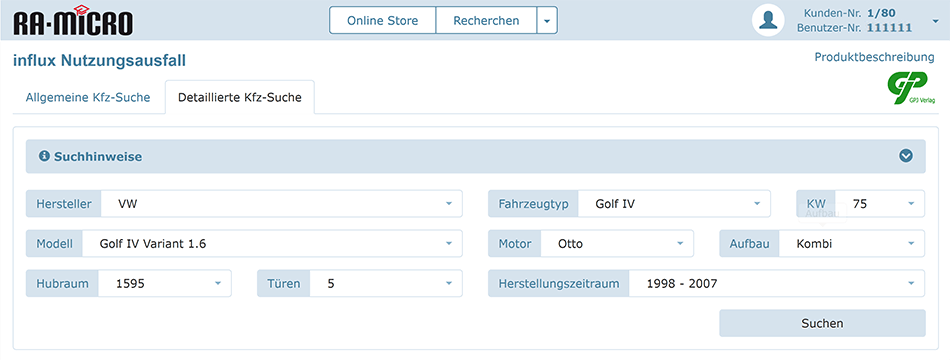950x360 pixels.
Task: Click the Recherchen button
Action: [486, 21]
